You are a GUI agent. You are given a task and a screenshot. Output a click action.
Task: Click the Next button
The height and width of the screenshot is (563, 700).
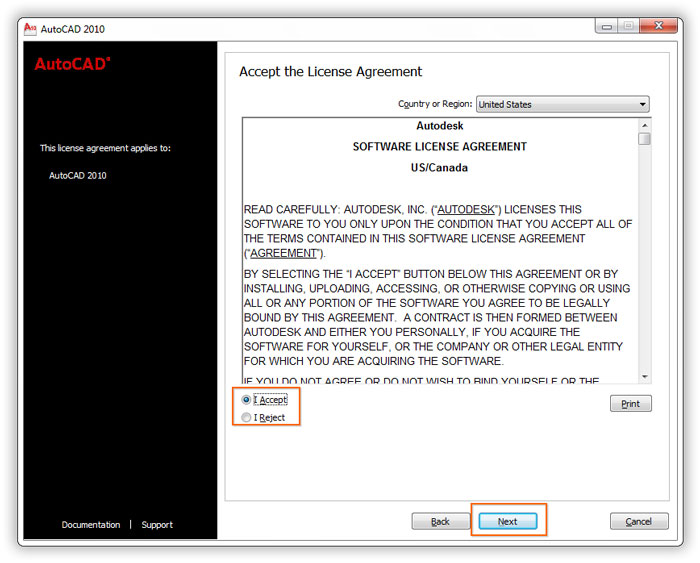[508, 521]
